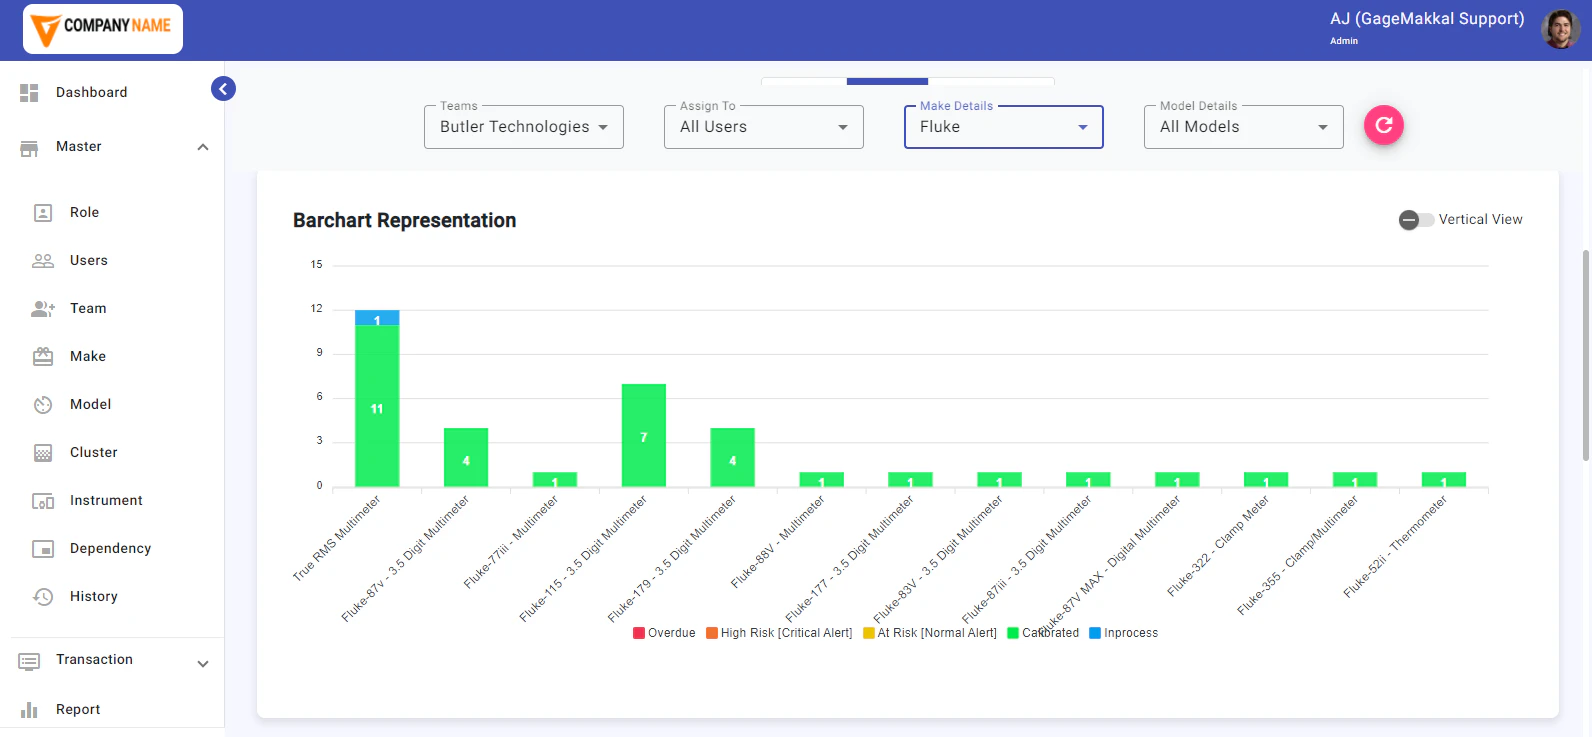
Task: Open the History clock icon
Action: tap(43, 597)
